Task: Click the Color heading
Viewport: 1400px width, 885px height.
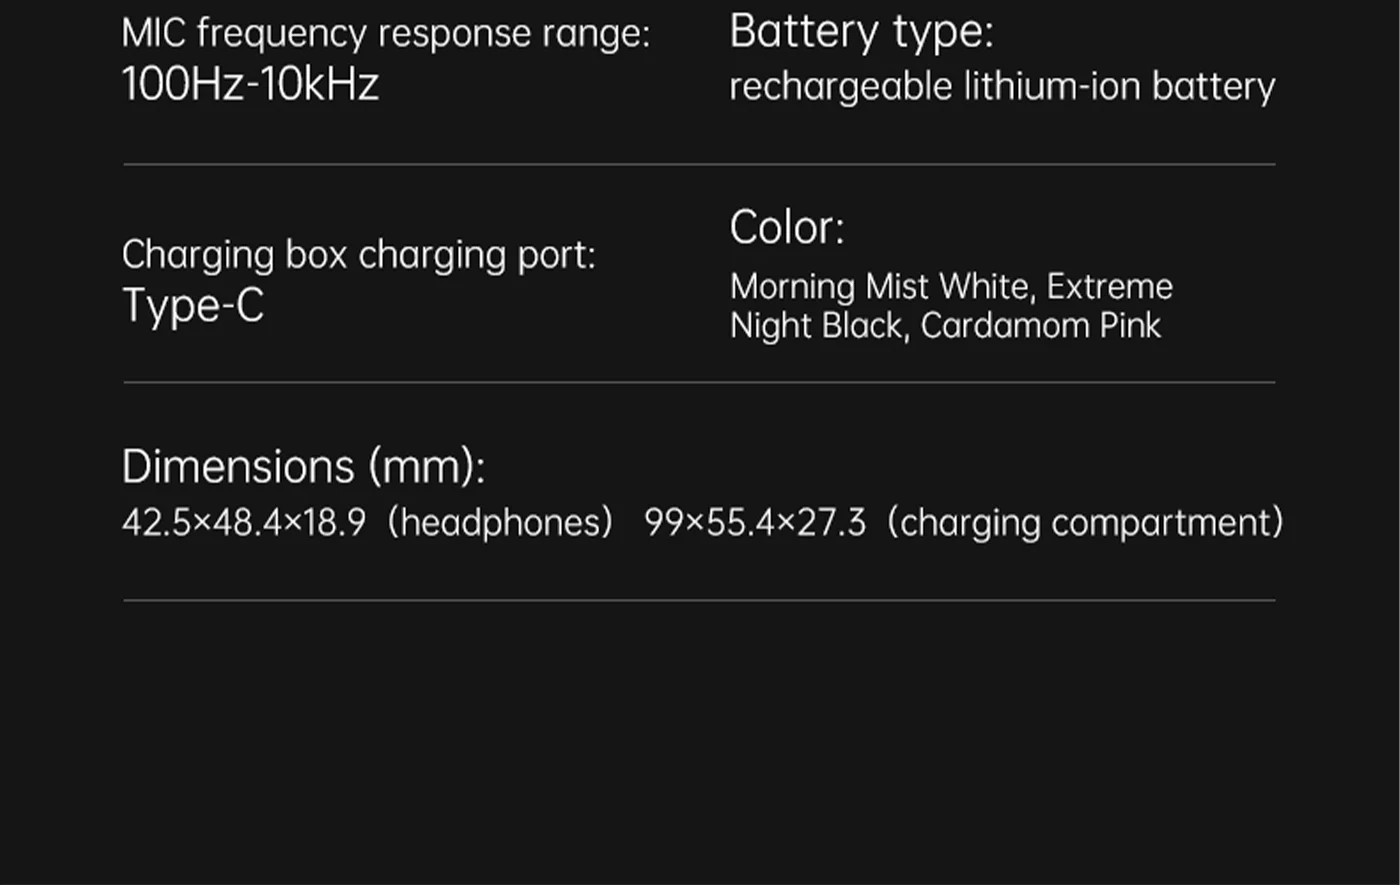Action: point(787,227)
